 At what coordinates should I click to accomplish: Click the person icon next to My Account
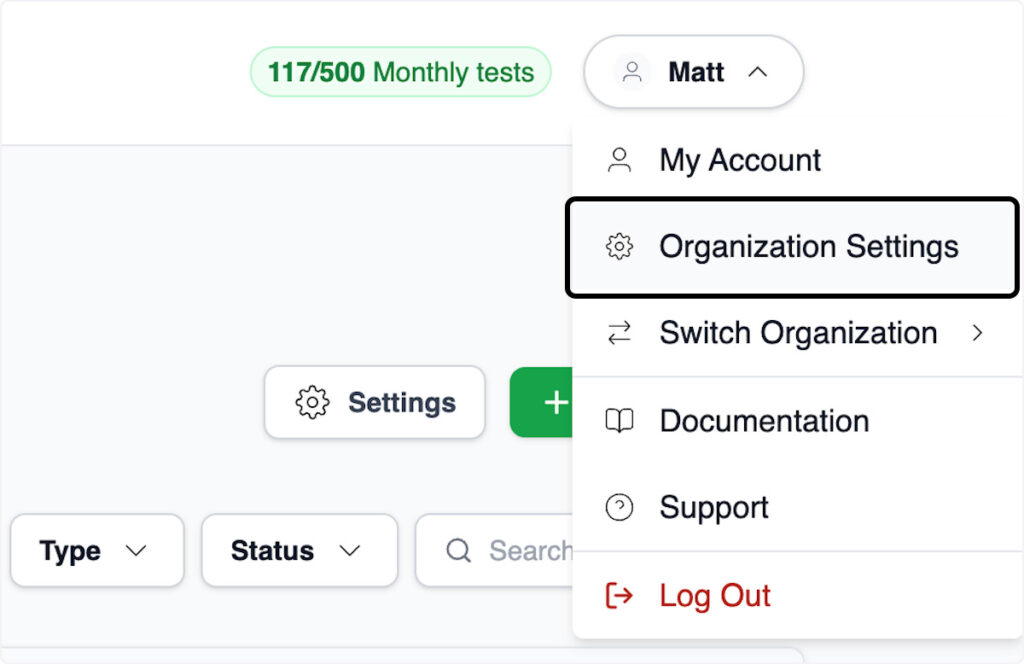point(620,160)
